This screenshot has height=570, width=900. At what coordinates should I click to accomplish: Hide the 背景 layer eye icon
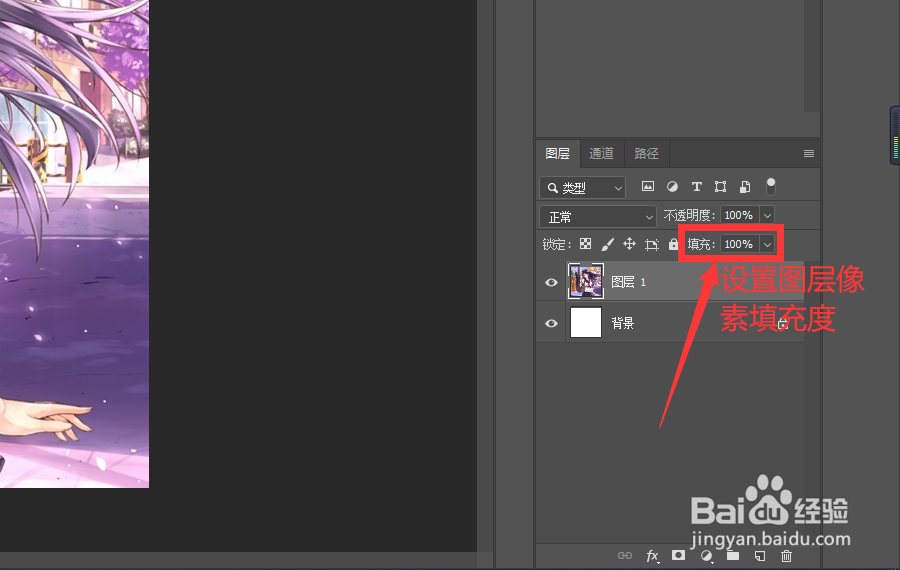coord(551,323)
